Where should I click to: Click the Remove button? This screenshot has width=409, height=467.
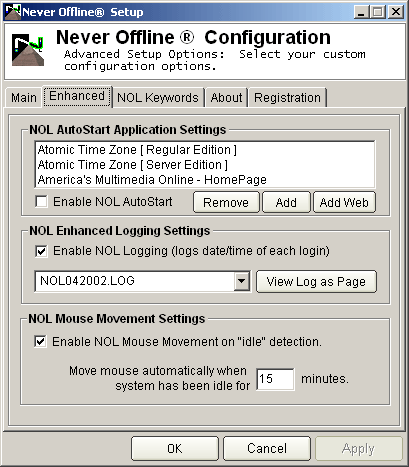click(226, 202)
